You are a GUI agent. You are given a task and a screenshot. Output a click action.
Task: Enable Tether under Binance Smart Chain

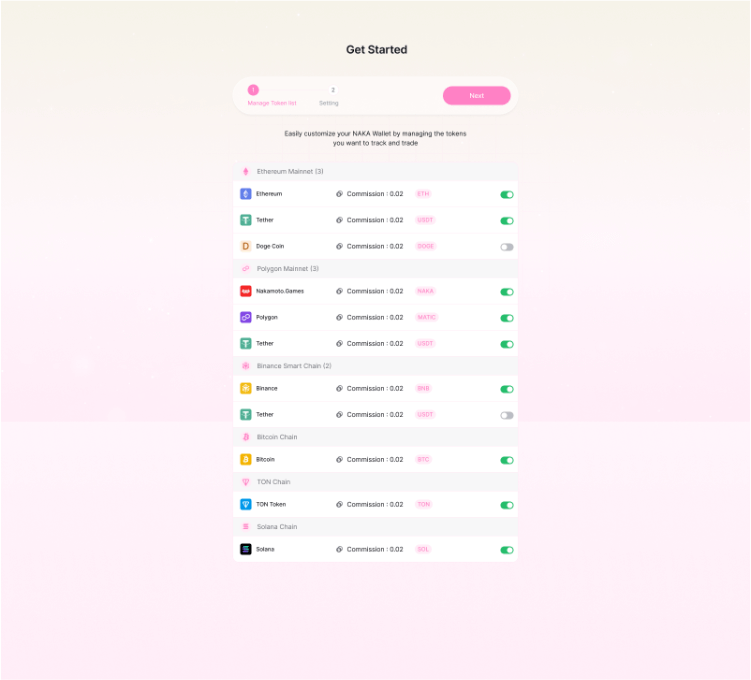tap(507, 415)
